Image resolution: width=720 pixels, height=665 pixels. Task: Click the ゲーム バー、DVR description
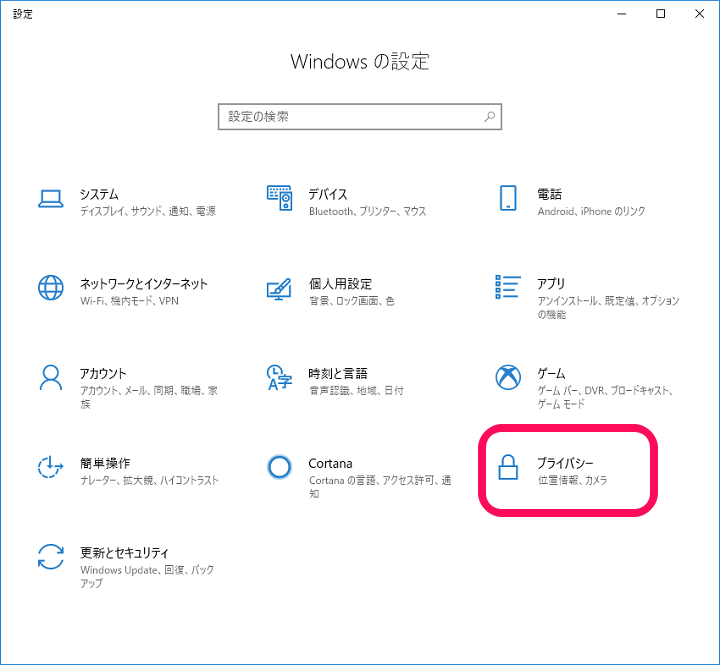[605, 397]
